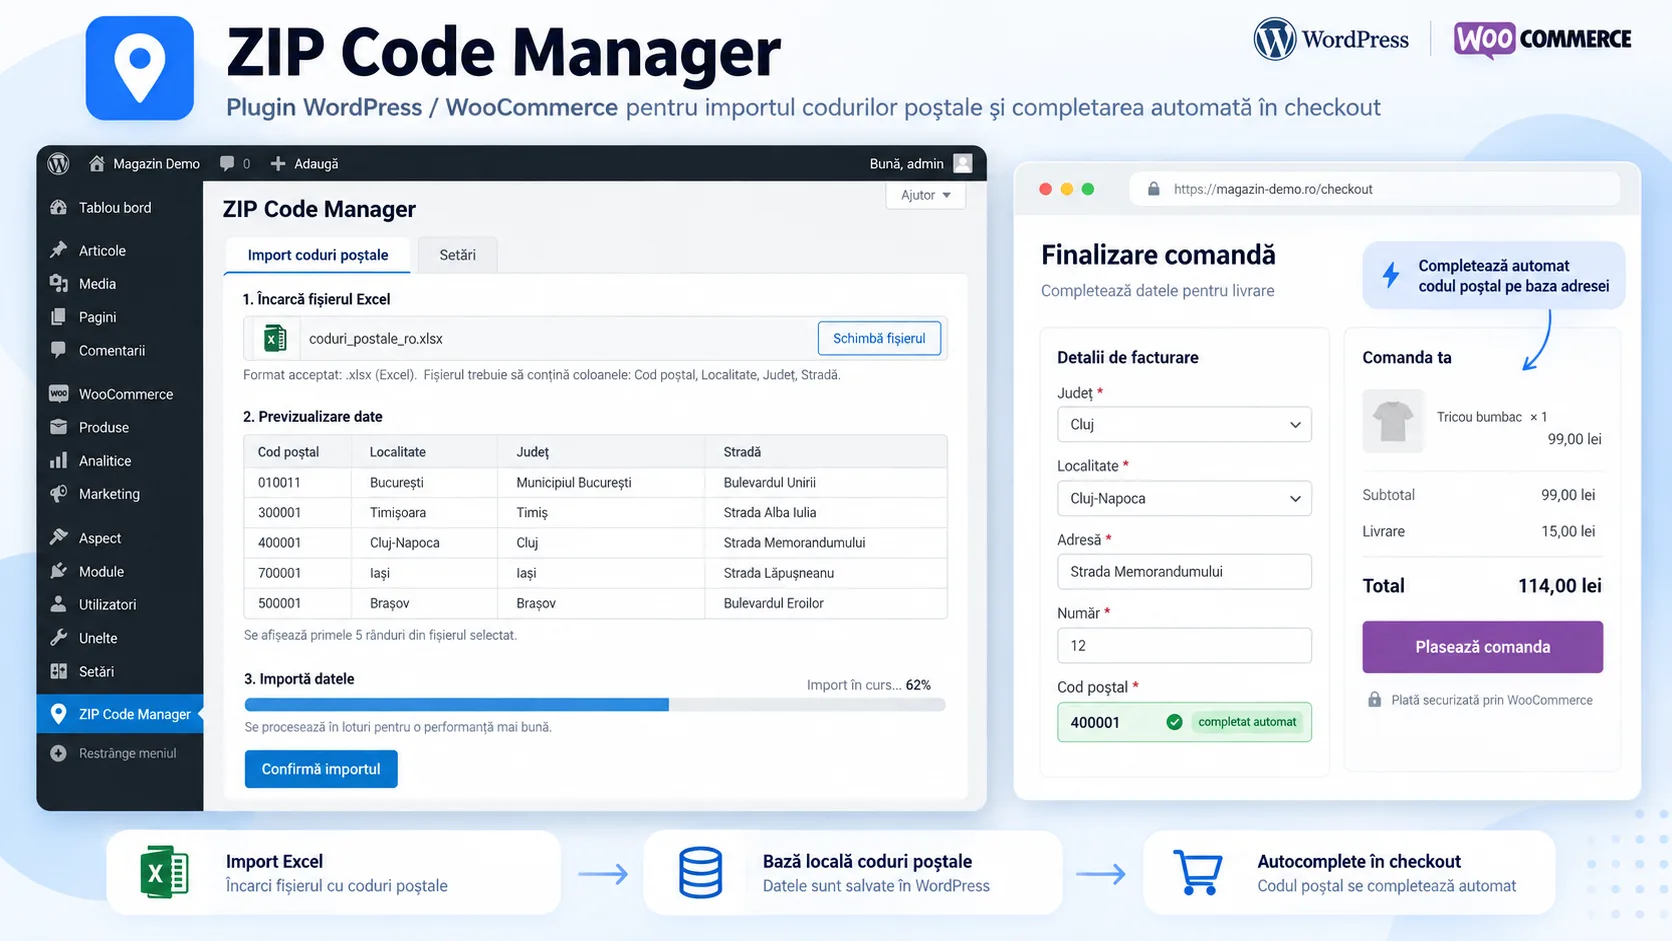This screenshot has width=1672, height=941.
Task: Click the Tricou bumbac product thumbnail
Action: pos(1393,421)
